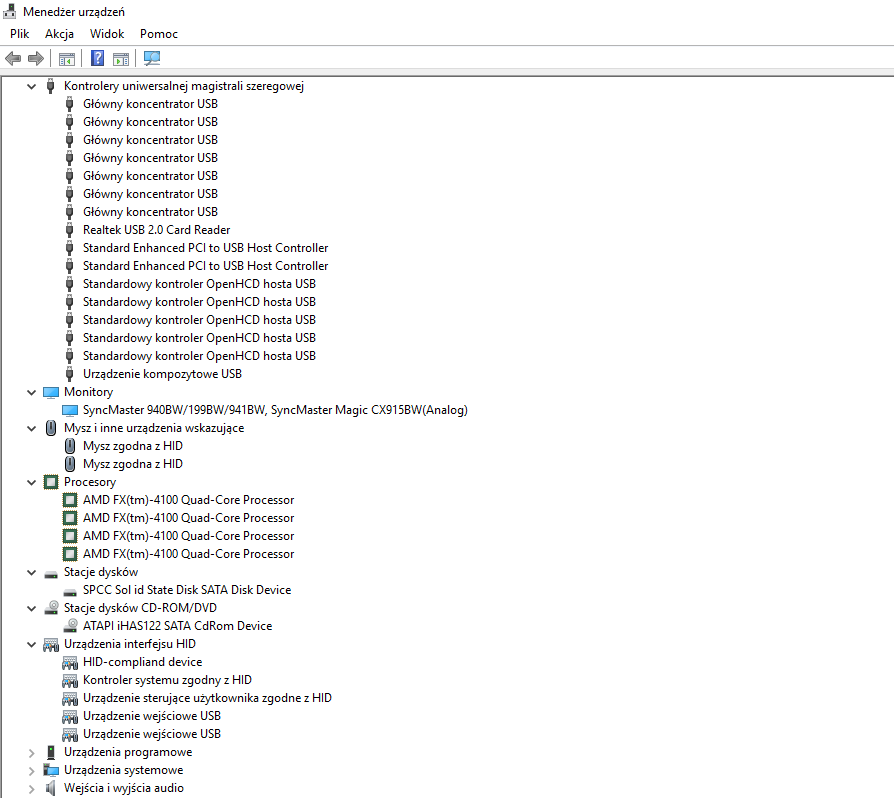Collapse Kontrolery uniwersalnej magistrali szeregowej
Image resolution: width=894 pixels, height=798 pixels.
tap(31, 87)
